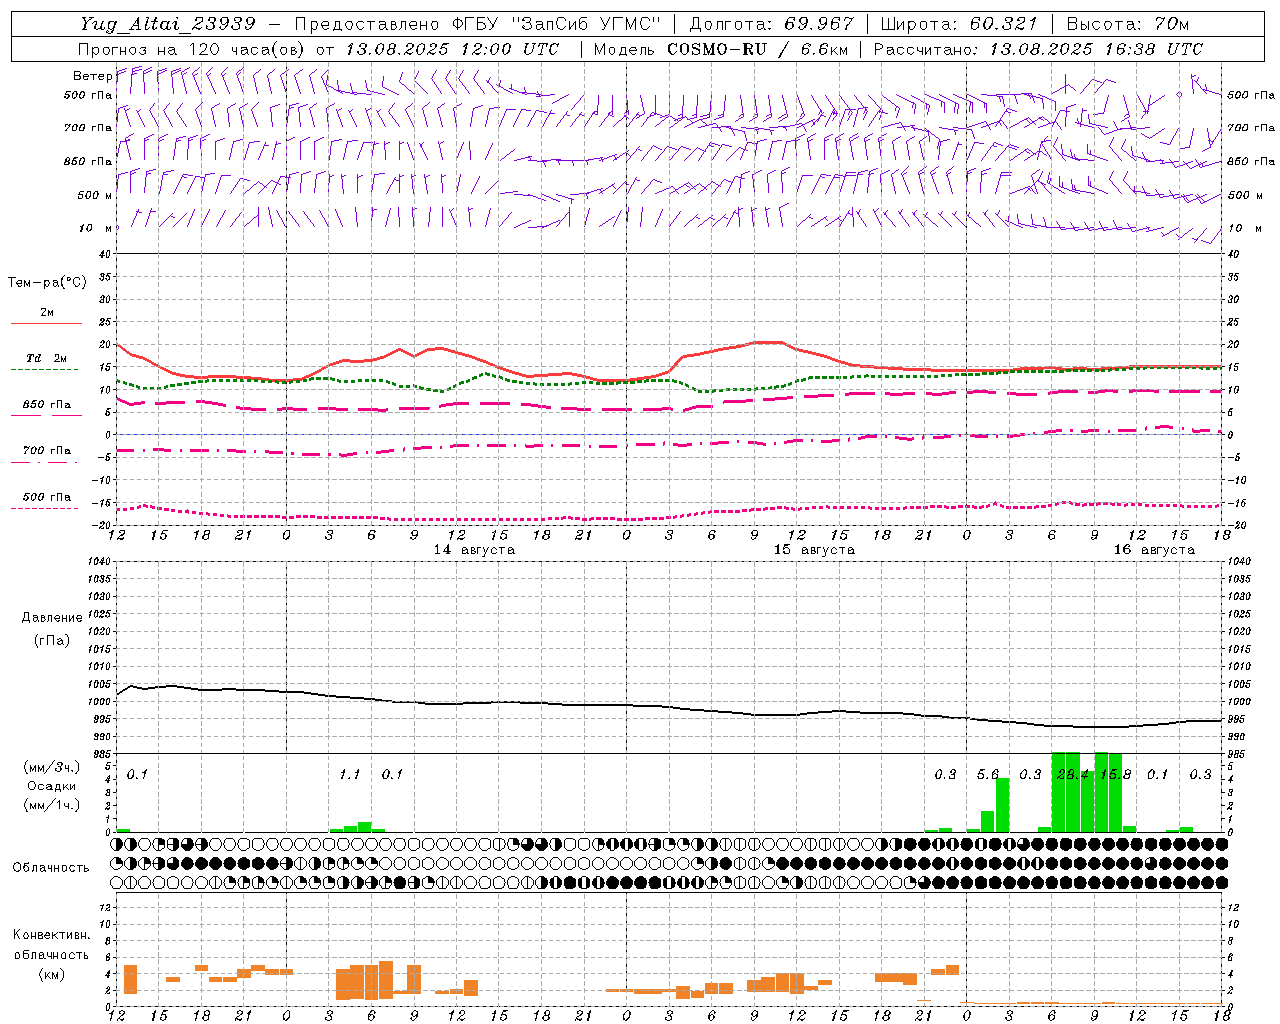Click the station title Yug_Altai_23939

(x=169, y=23)
